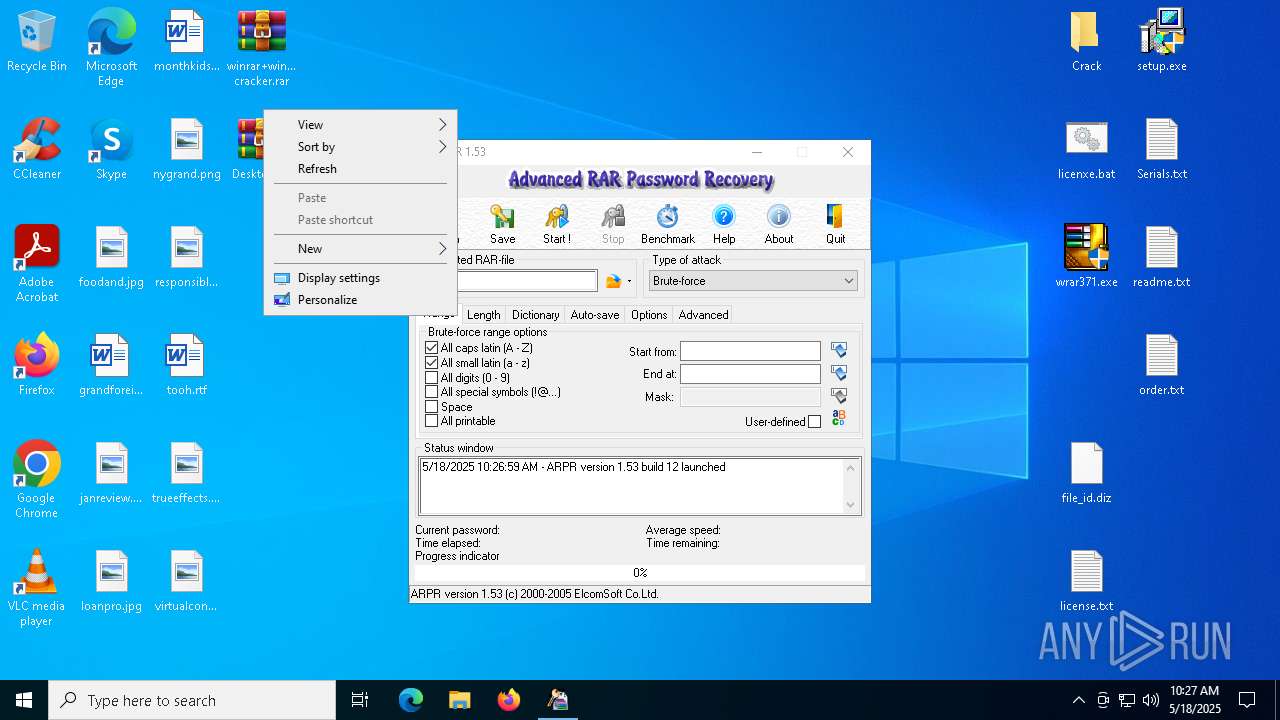Switch to Length tab
Viewport: 1280px width, 720px height.
point(483,314)
